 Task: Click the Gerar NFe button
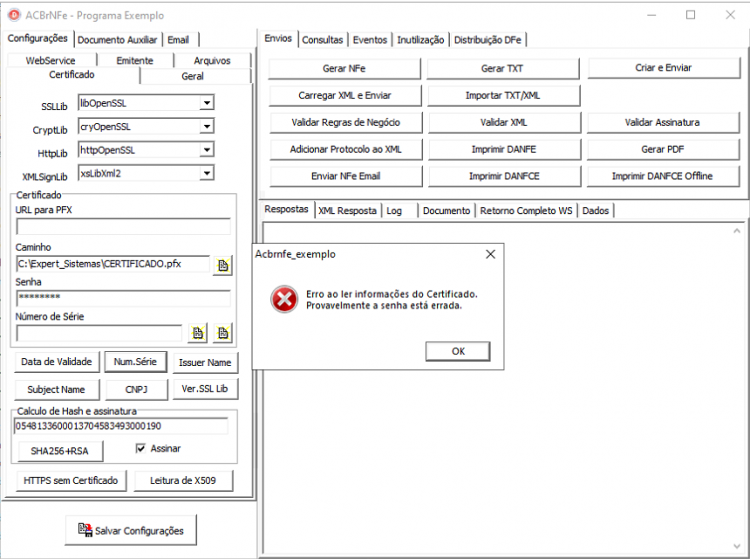344,68
